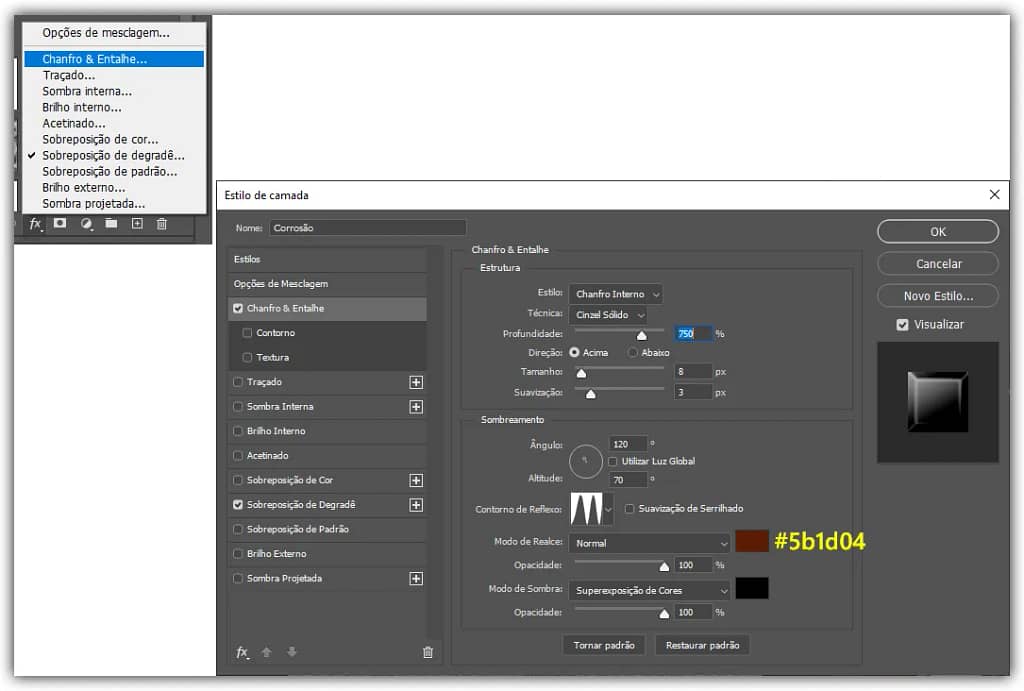Click the Altitude input field showing 70

628,480
